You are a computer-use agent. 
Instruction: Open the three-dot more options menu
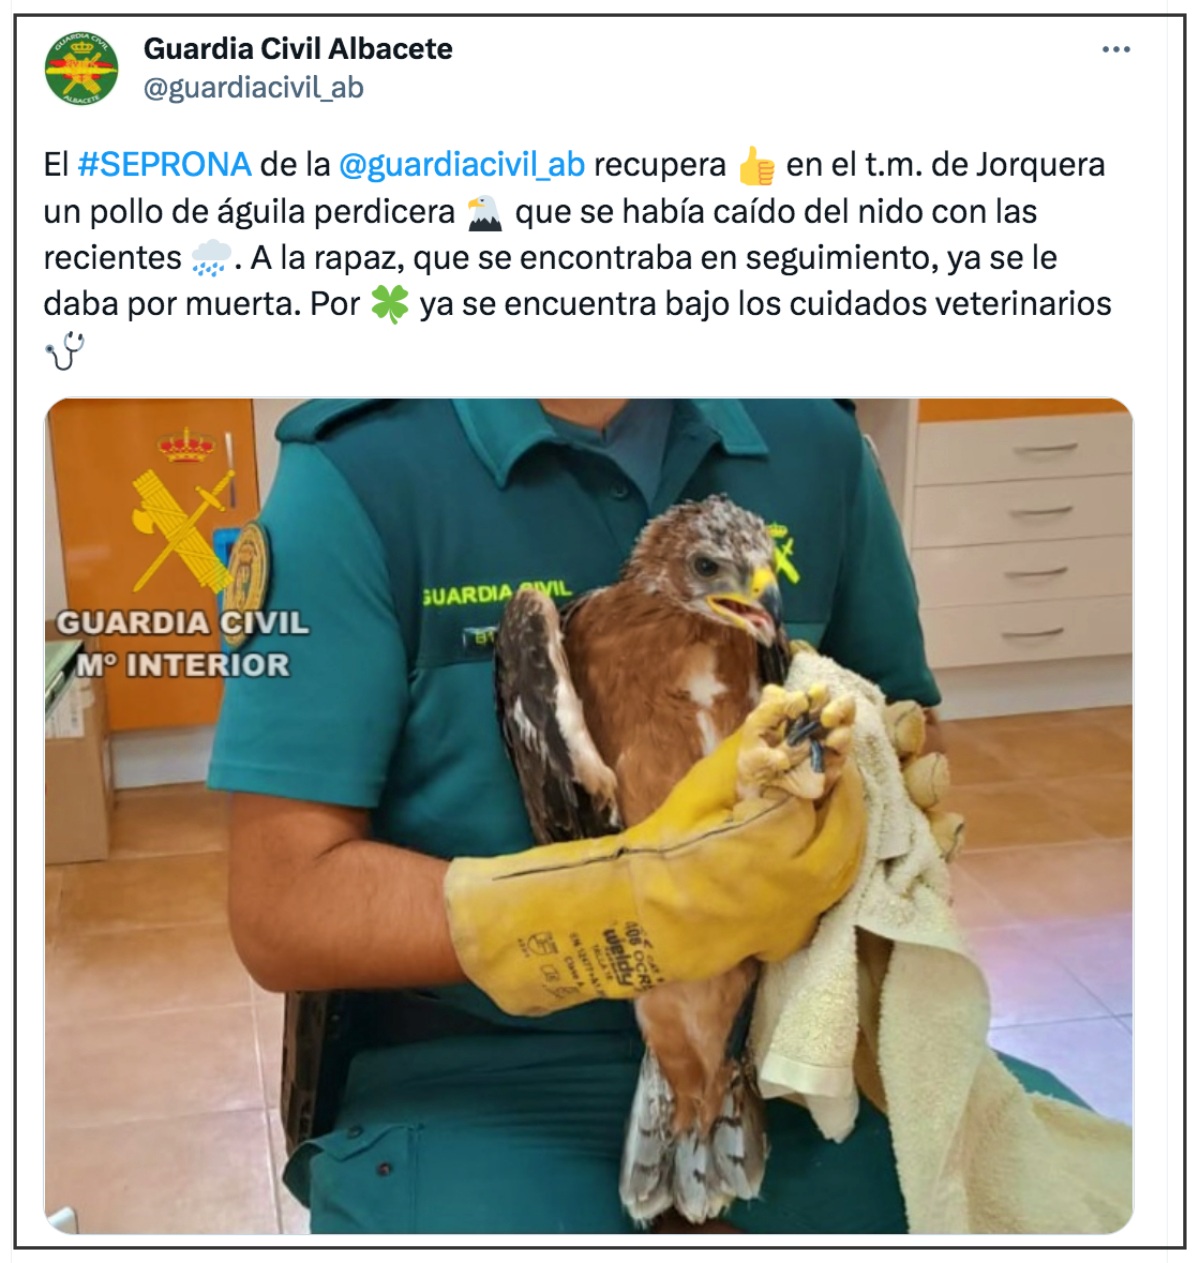coord(1116,50)
